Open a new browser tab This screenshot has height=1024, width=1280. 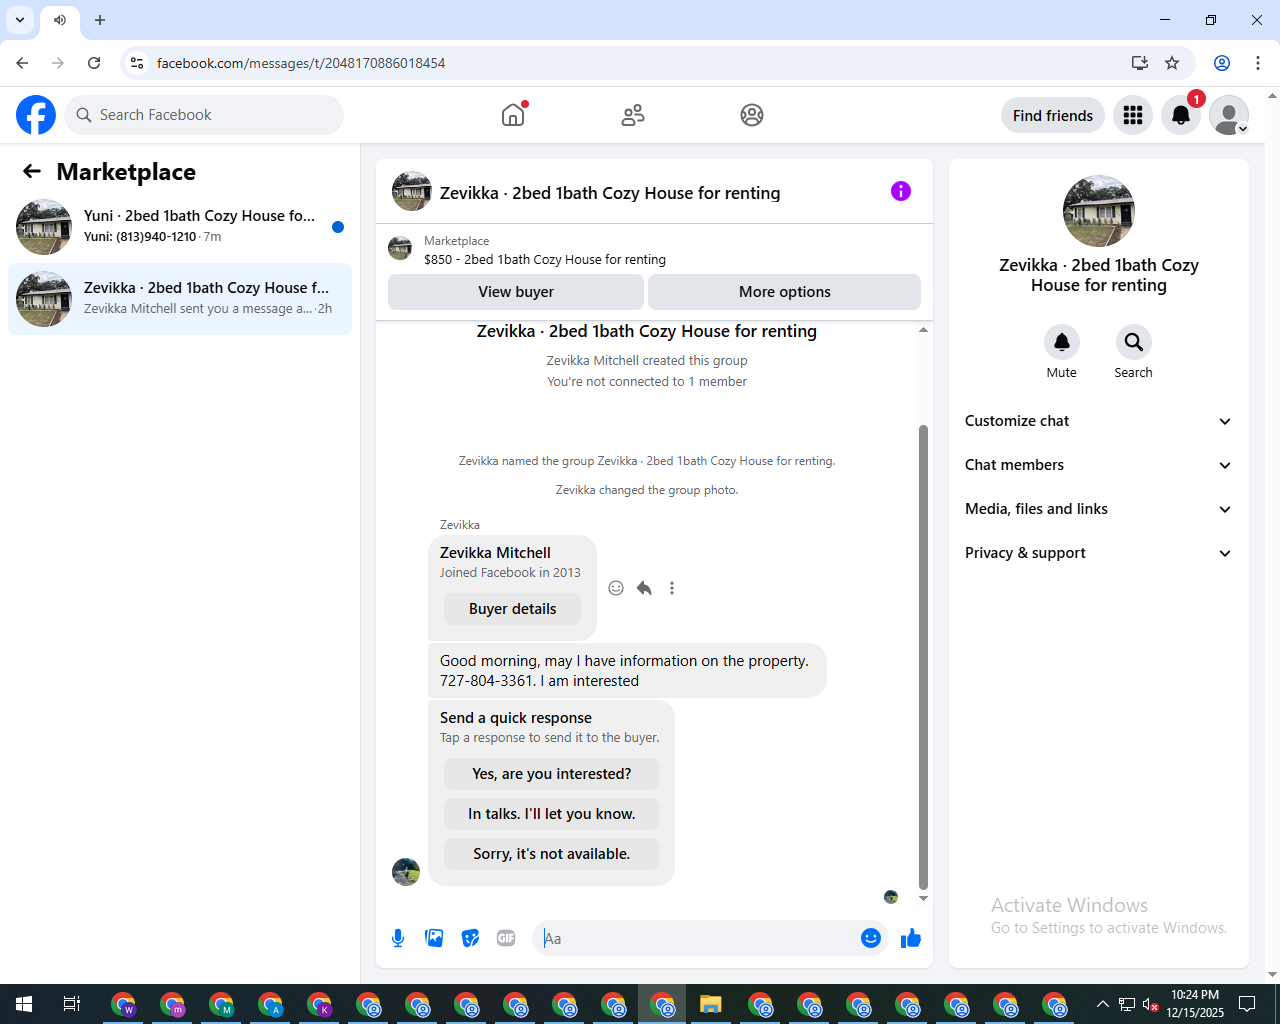[x=100, y=20]
